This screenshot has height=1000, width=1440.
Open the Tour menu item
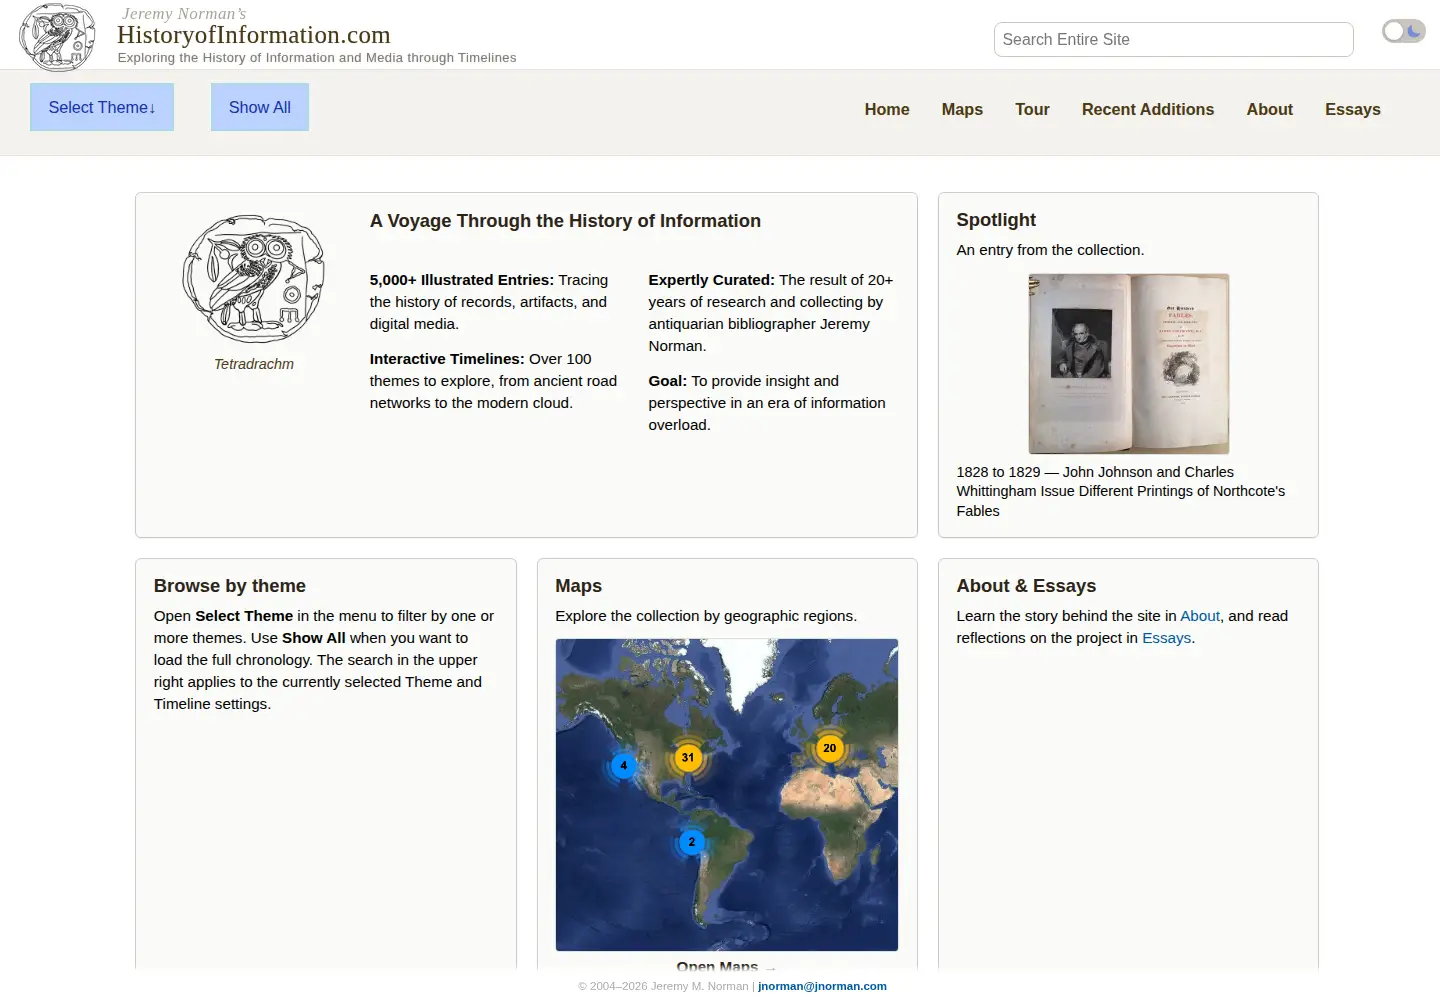point(1032,109)
